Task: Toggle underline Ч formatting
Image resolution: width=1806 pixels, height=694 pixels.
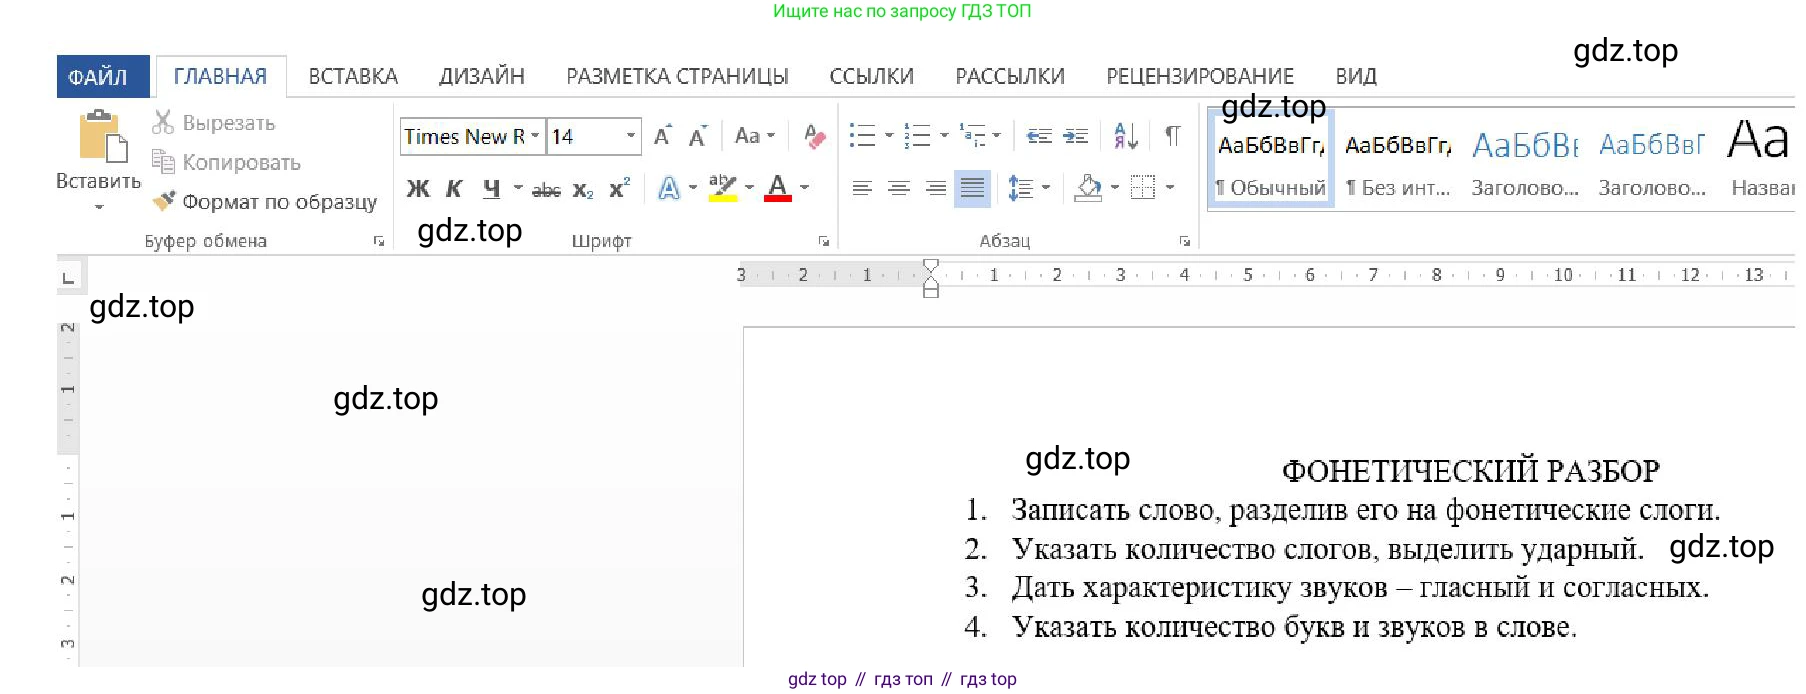Action: (491, 188)
